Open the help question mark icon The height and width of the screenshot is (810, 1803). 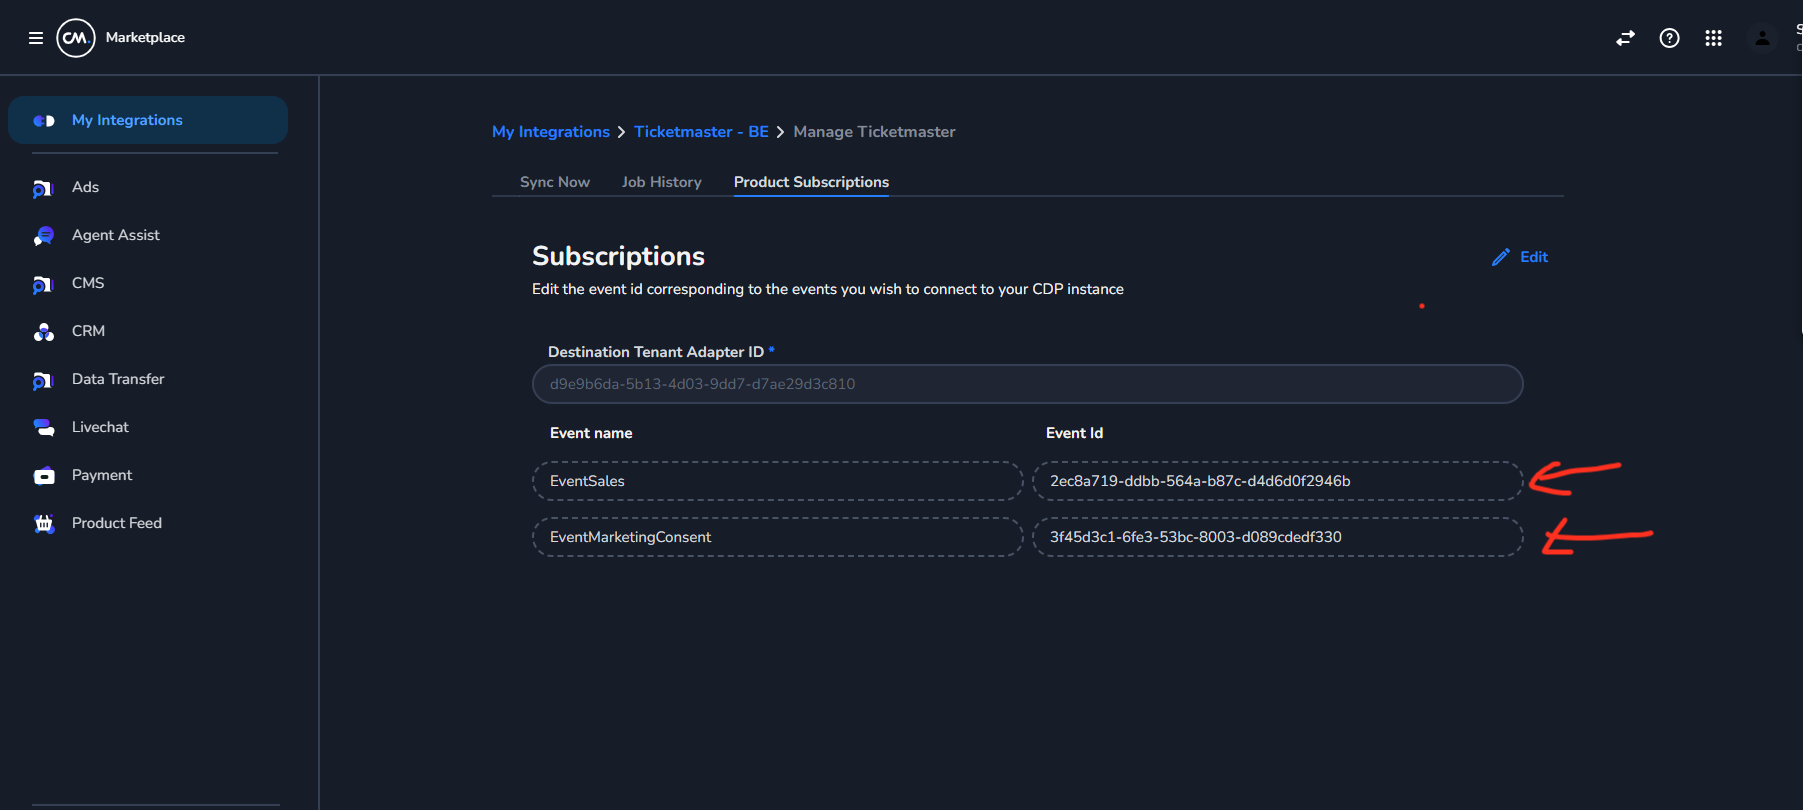pos(1669,38)
